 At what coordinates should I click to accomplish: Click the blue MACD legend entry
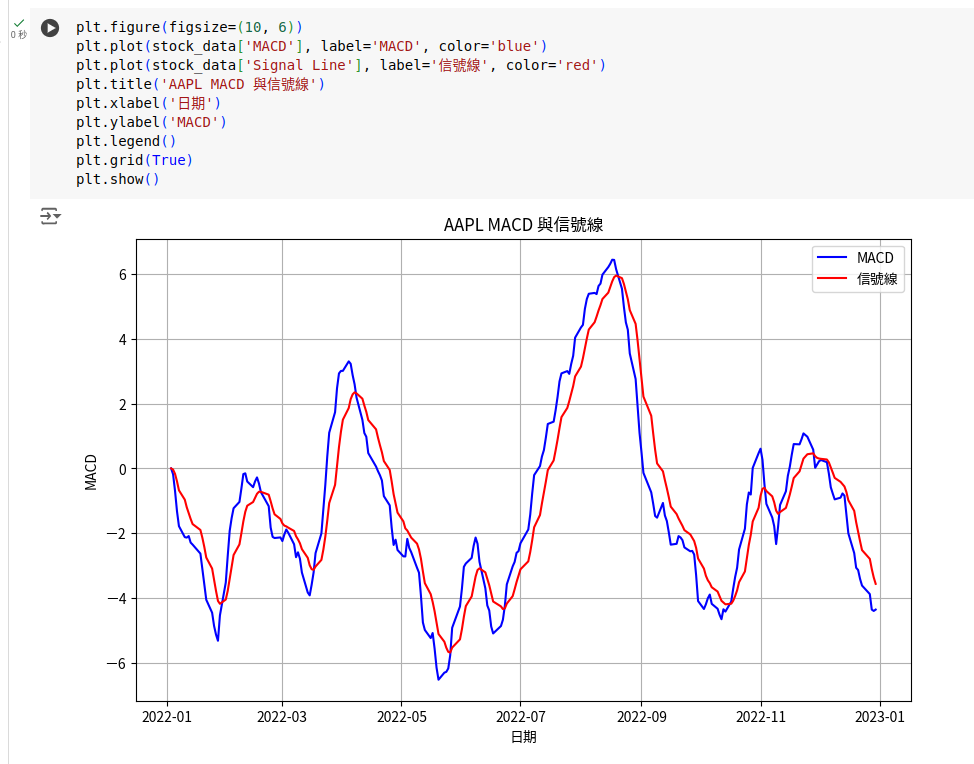(855, 257)
